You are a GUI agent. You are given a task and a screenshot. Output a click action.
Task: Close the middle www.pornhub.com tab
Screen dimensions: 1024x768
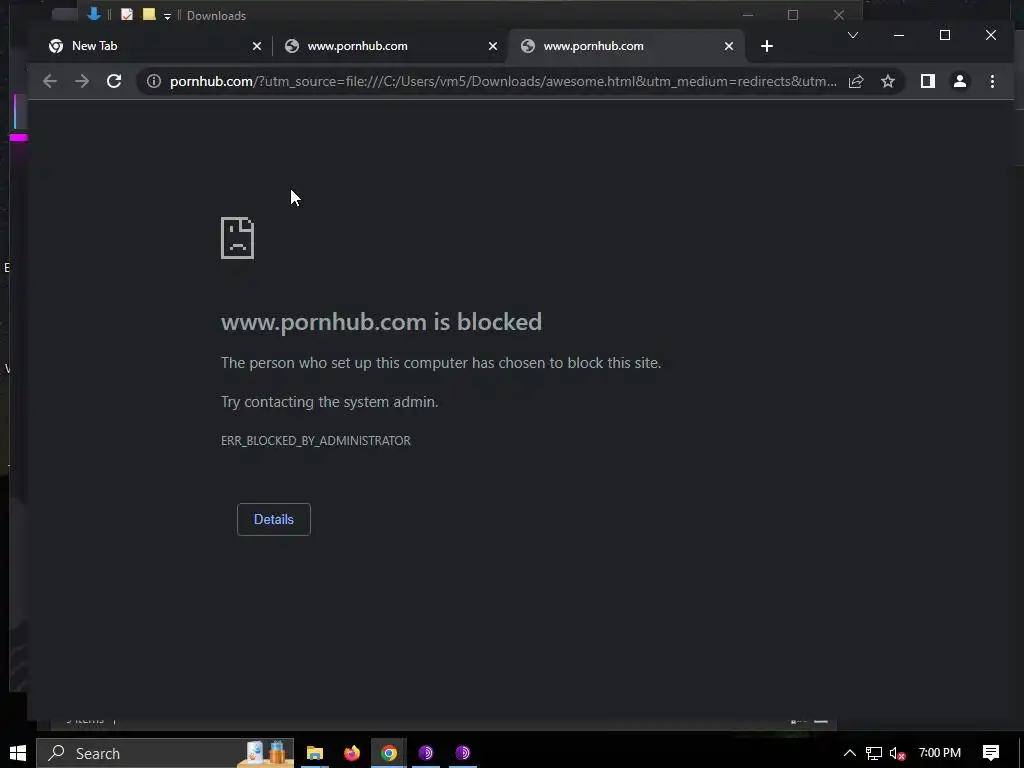coord(492,46)
